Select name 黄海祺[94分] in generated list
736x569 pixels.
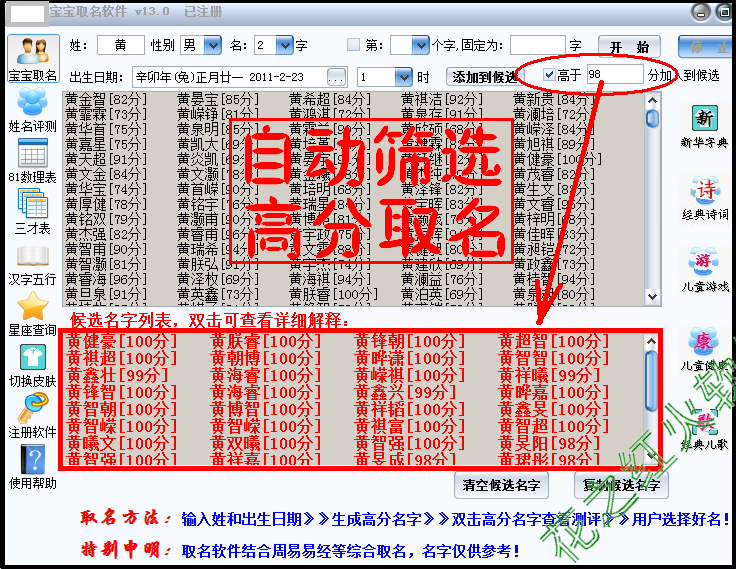[x=330, y=279]
